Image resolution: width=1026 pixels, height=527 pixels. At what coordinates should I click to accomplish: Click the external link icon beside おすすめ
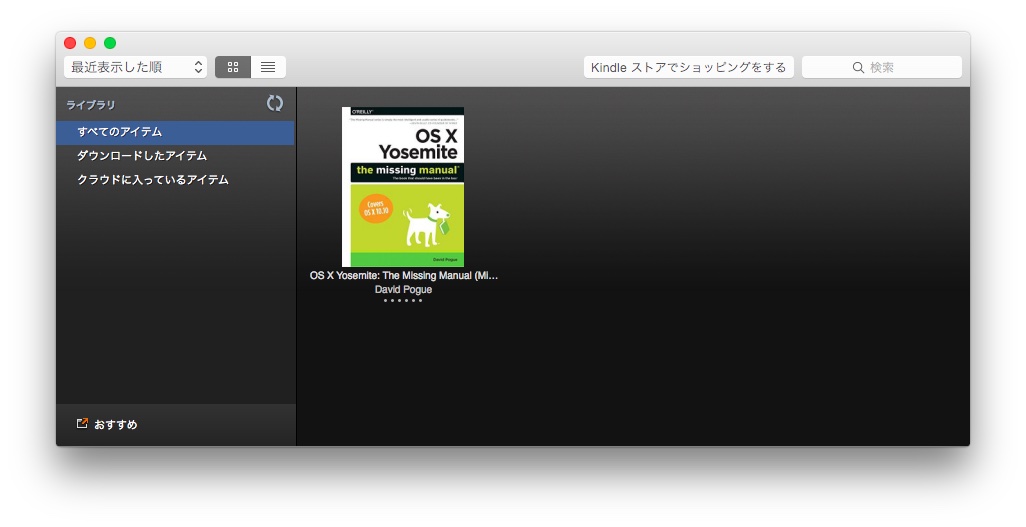[x=82, y=424]
